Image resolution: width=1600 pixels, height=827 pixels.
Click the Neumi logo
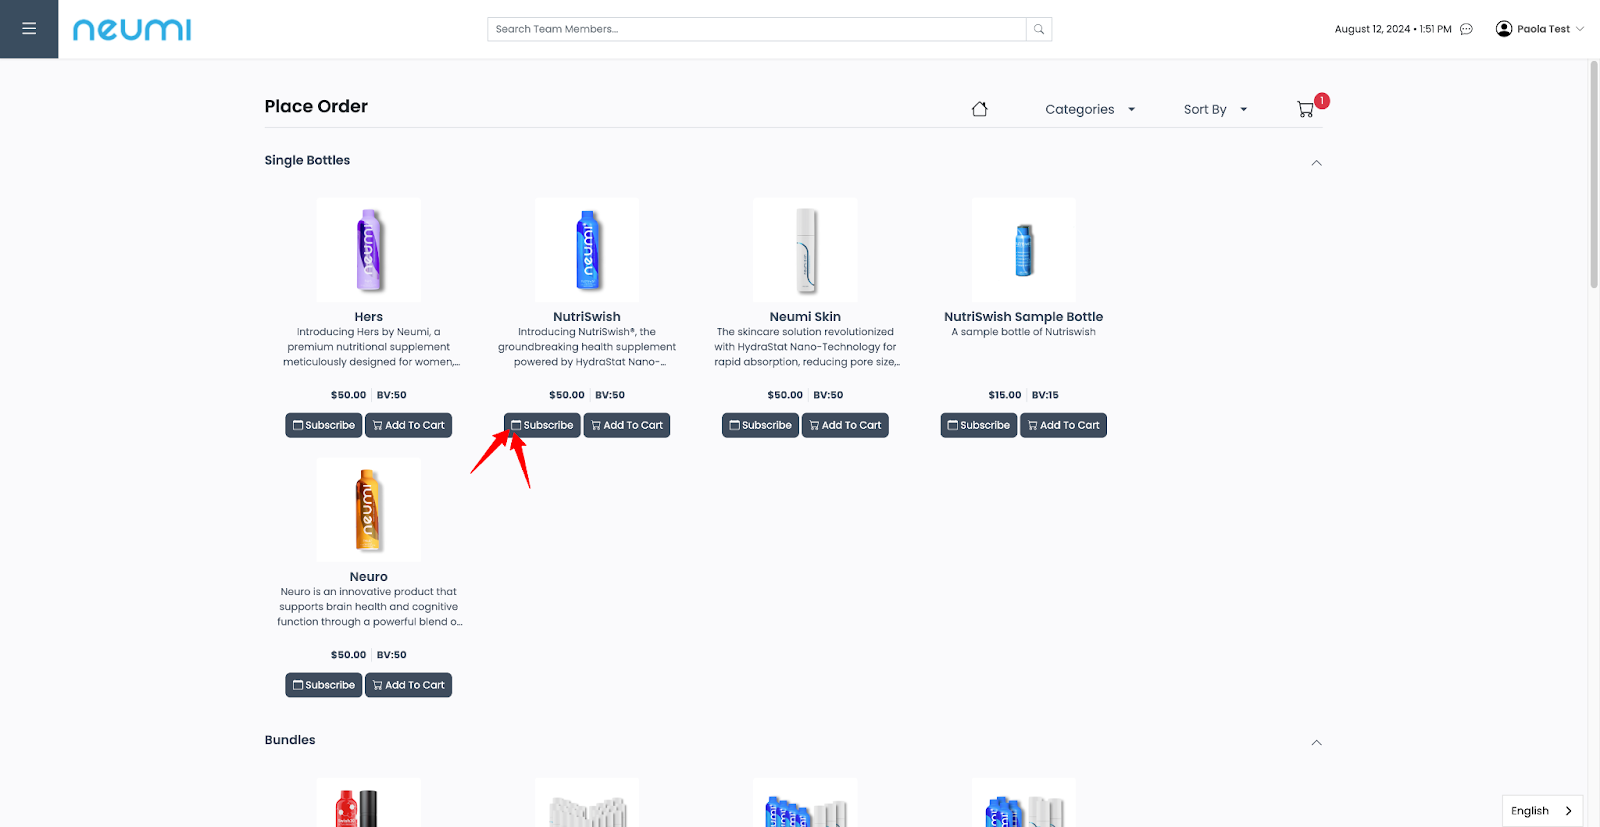(x=132, y=30)
